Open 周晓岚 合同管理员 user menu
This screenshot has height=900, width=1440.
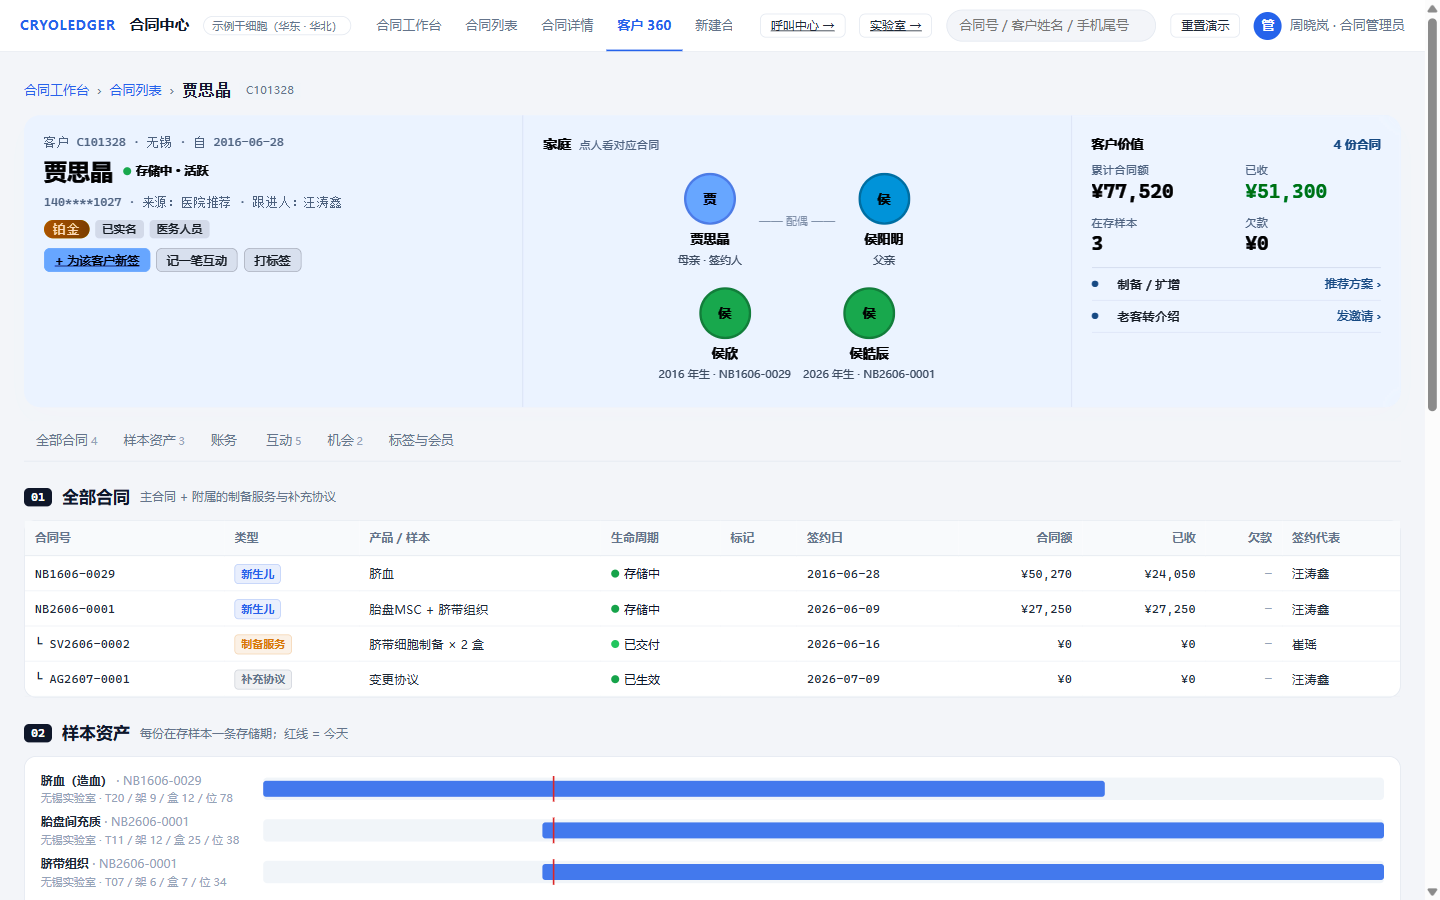click(1347, 25)
